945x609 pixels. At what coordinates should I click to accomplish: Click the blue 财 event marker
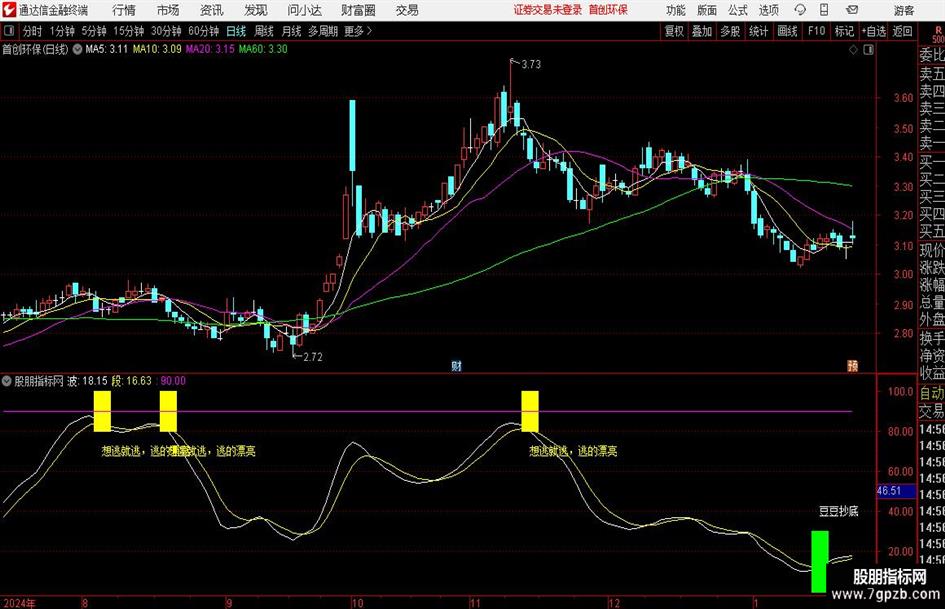coord(457,366)
